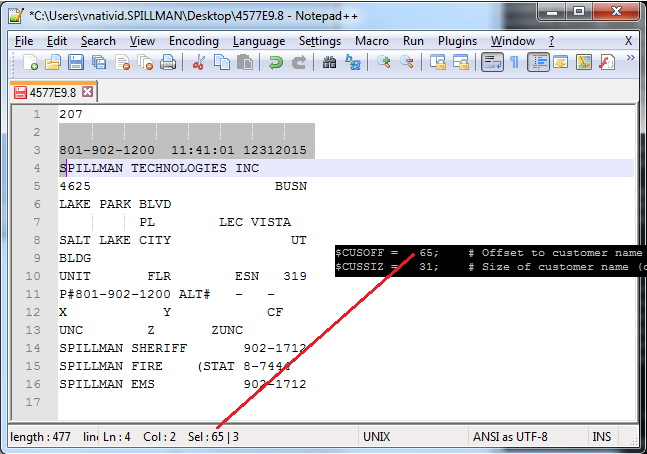
Task: Click the Save All toolbar icon
Action: click(99, 62)
